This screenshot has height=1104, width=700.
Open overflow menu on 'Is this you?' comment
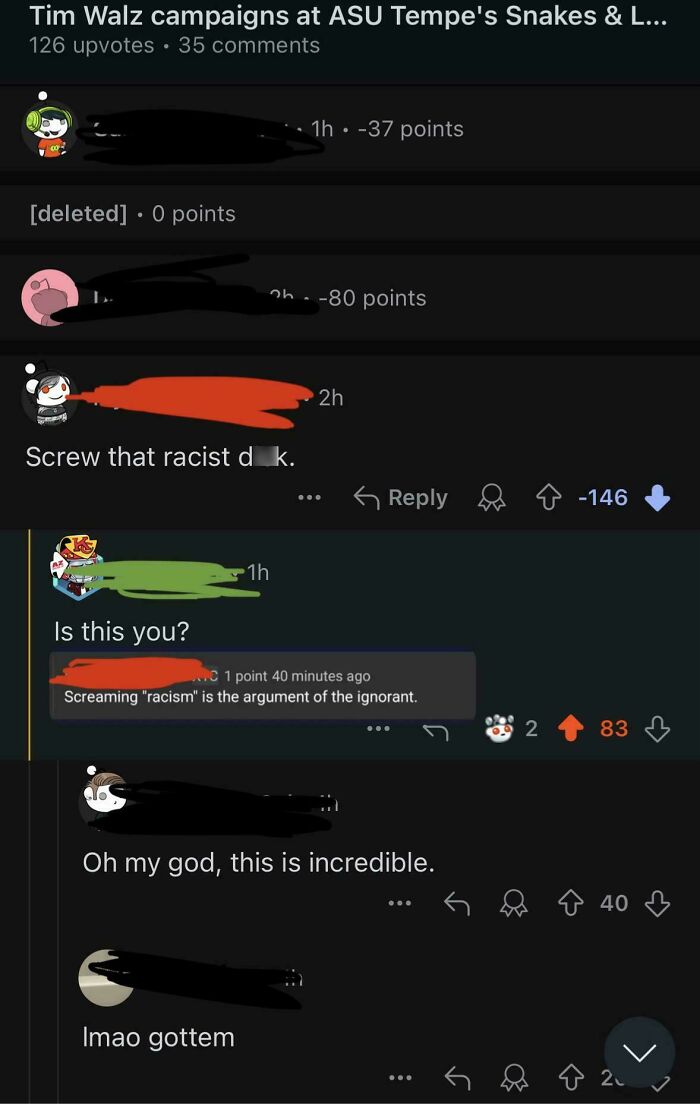[x=378, y=728]
